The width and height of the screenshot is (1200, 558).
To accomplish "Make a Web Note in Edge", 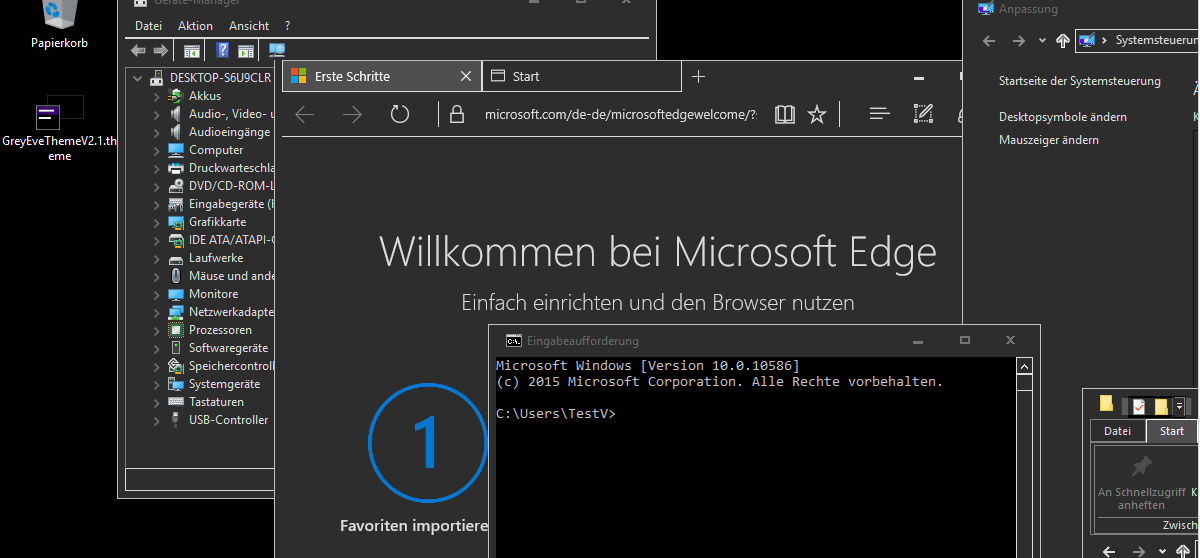I will coord(924,114).
